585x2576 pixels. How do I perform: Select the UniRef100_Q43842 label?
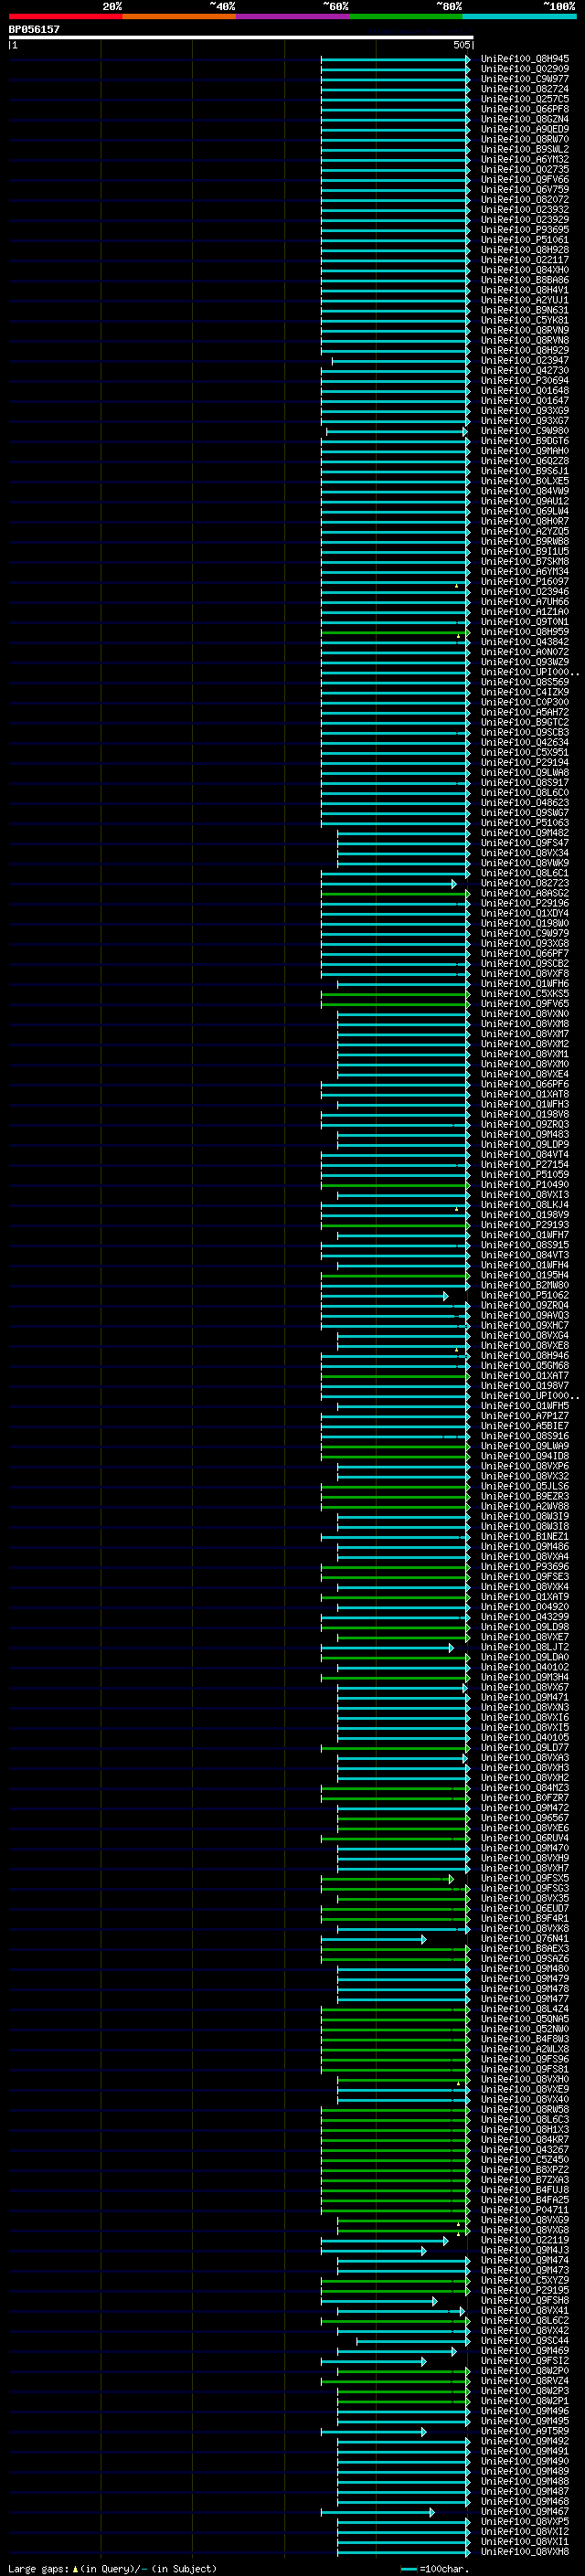[525, 642]
